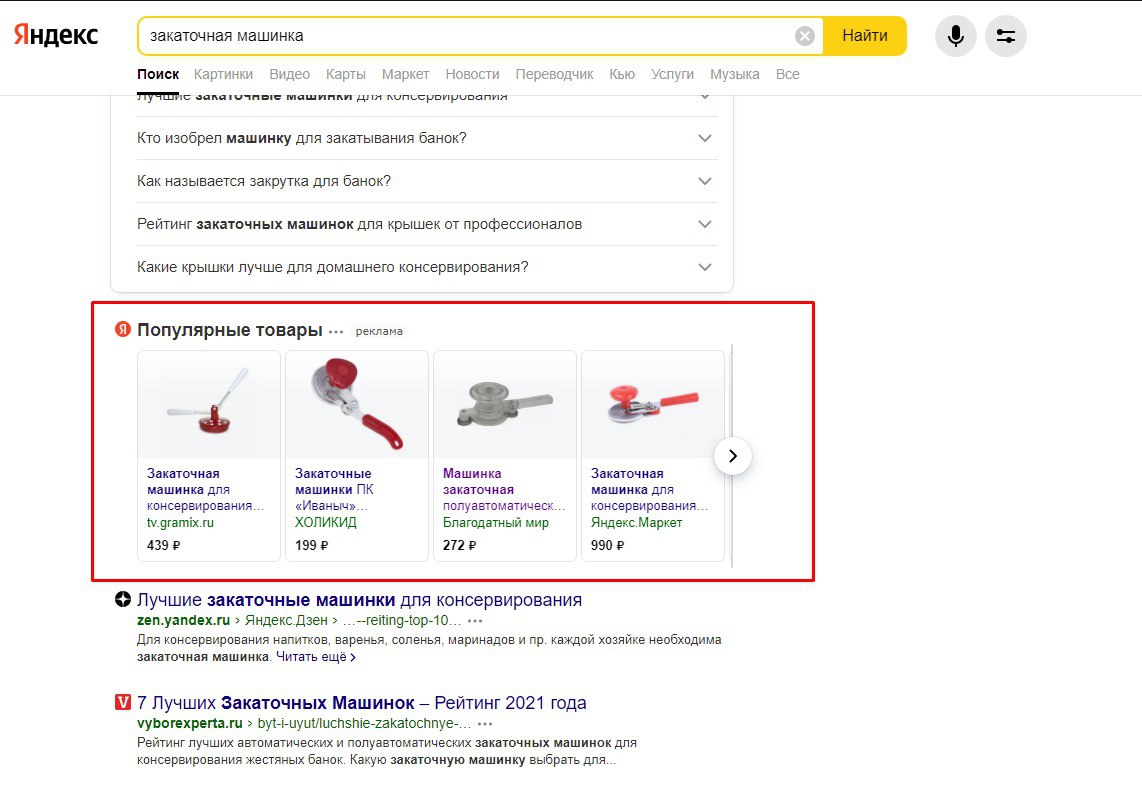This screenshot has height=797, width=1142.
Task: Click the tv.gramix.ru shop name
Action: (x=181, y=522)
